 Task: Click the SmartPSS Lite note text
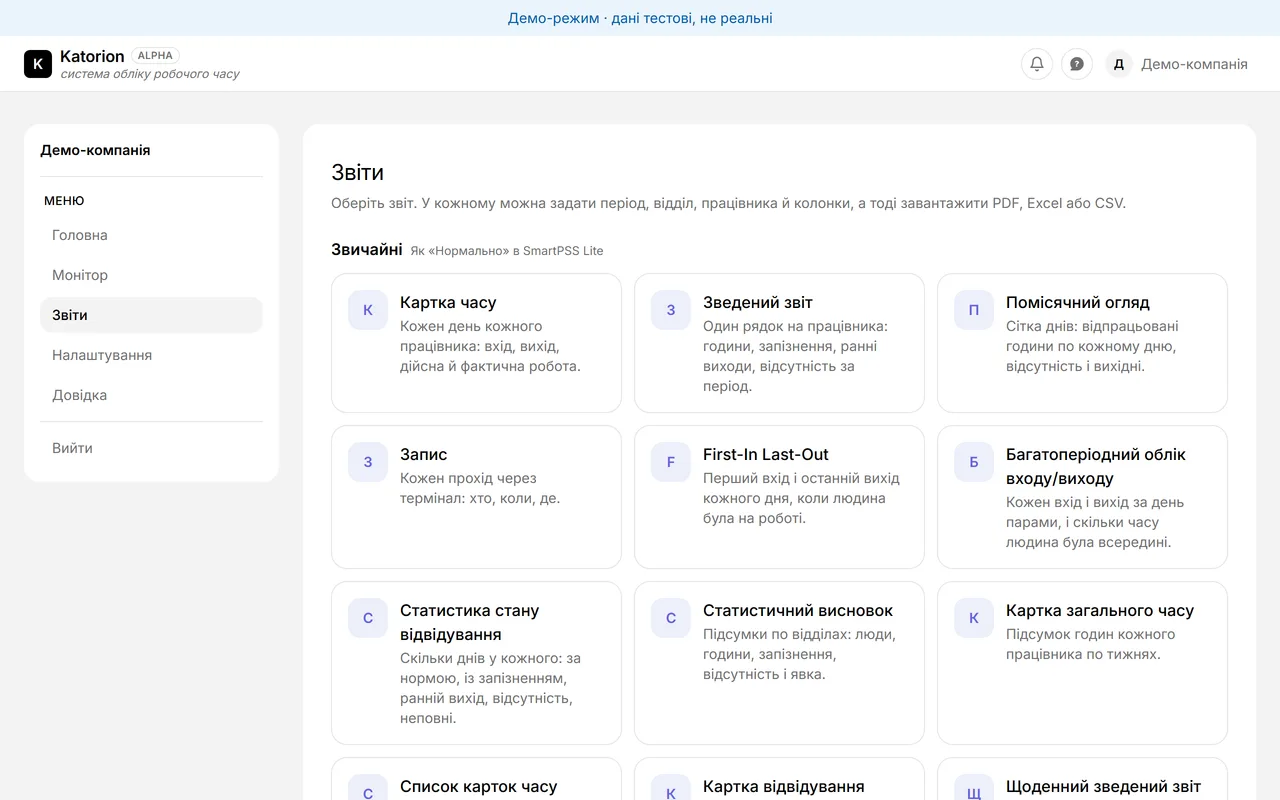click(x=507, y=251)
